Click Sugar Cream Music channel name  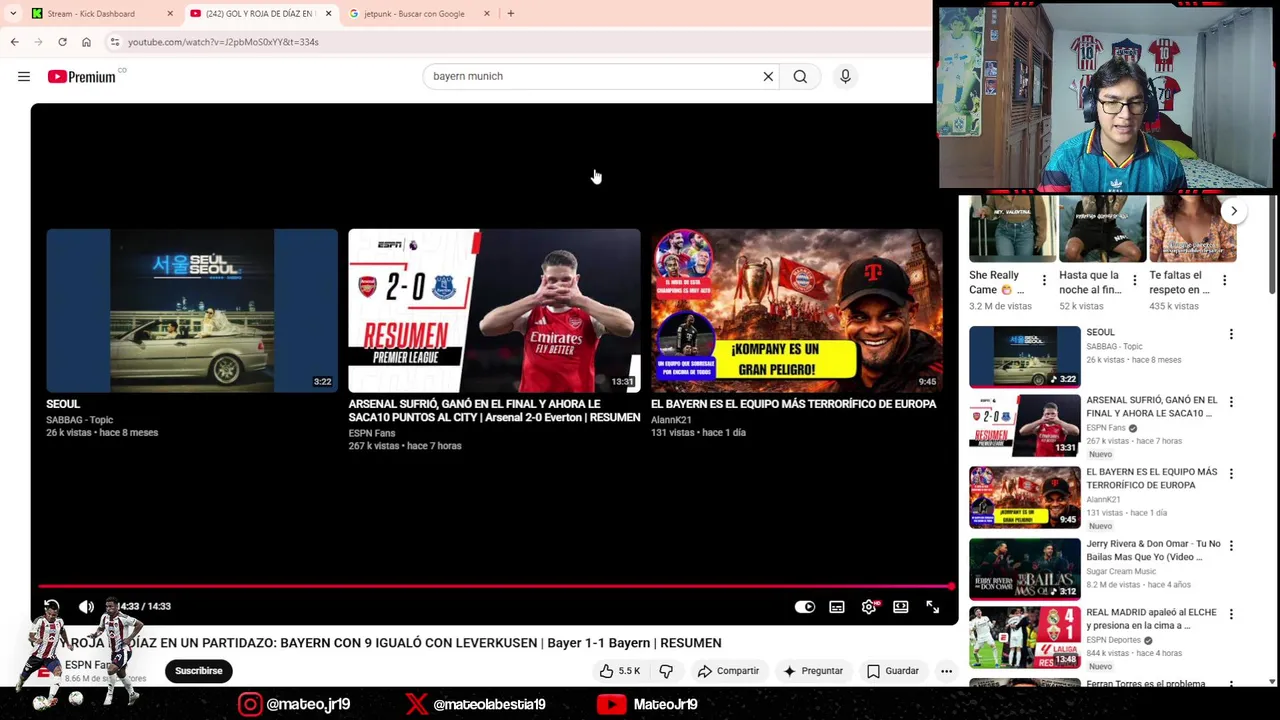[1121, 571]
